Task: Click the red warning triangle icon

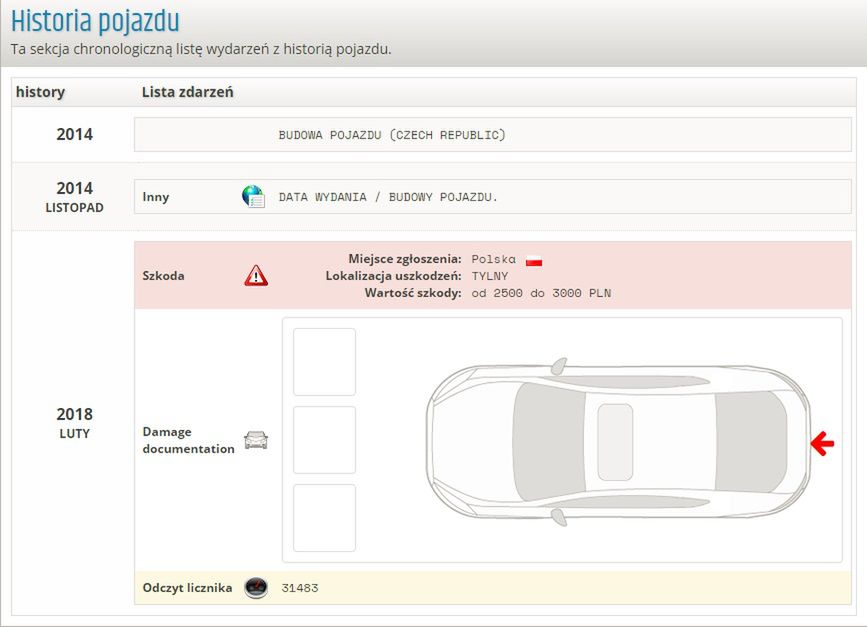Action: (x=256, y=275)
